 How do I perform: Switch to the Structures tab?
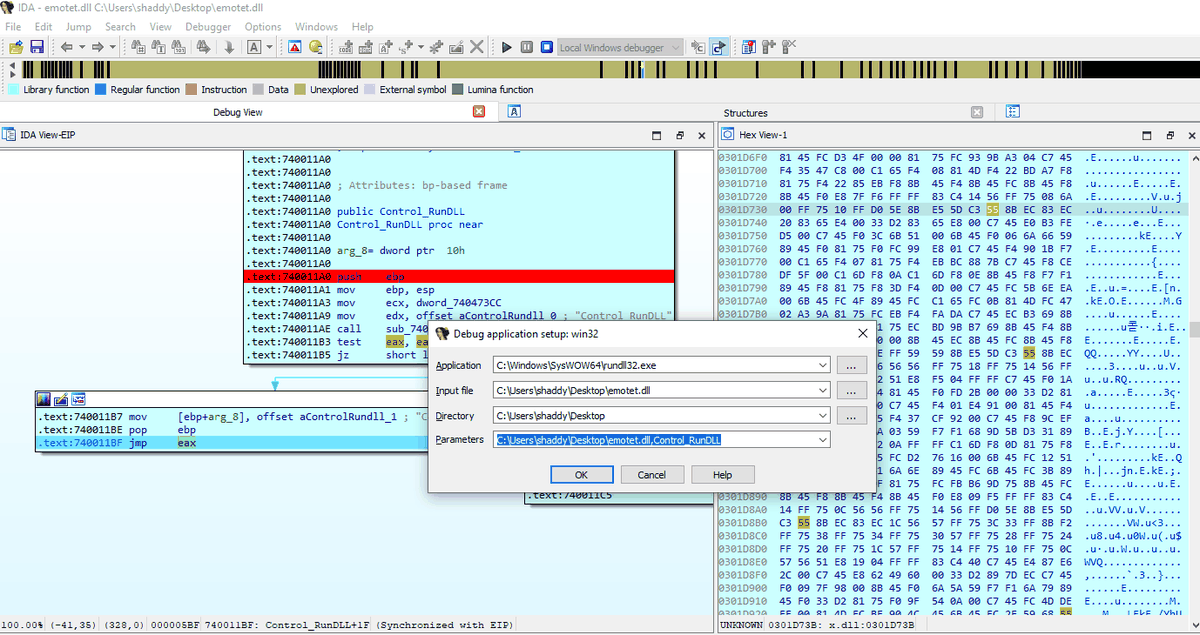(745, 113)
